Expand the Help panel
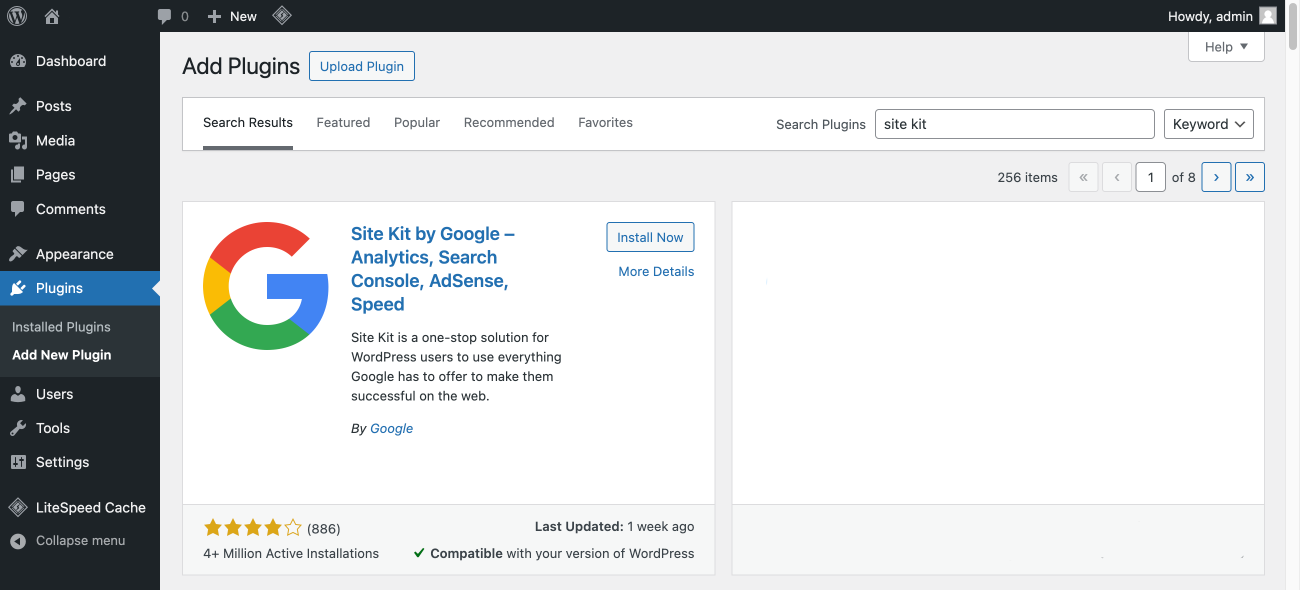The height and width of the screenshot is (590, 1300). 1226,46
